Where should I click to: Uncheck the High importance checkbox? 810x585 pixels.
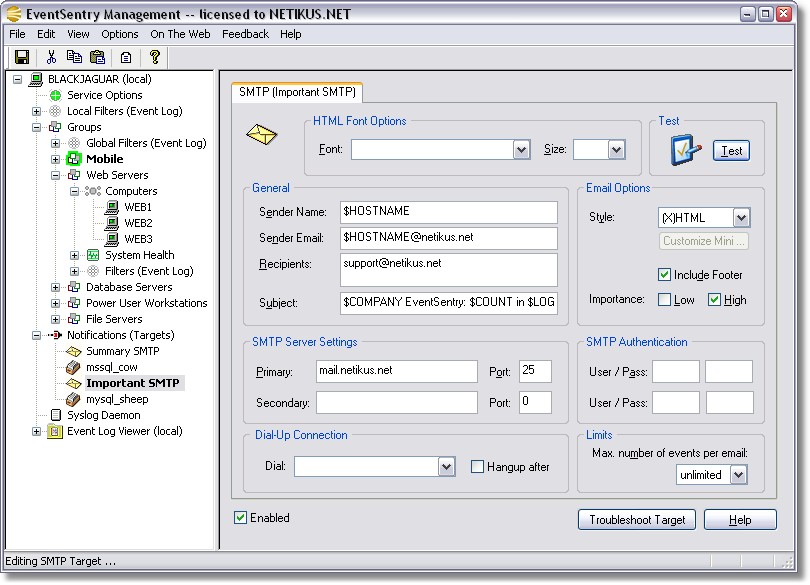click(x=714, y=300)
